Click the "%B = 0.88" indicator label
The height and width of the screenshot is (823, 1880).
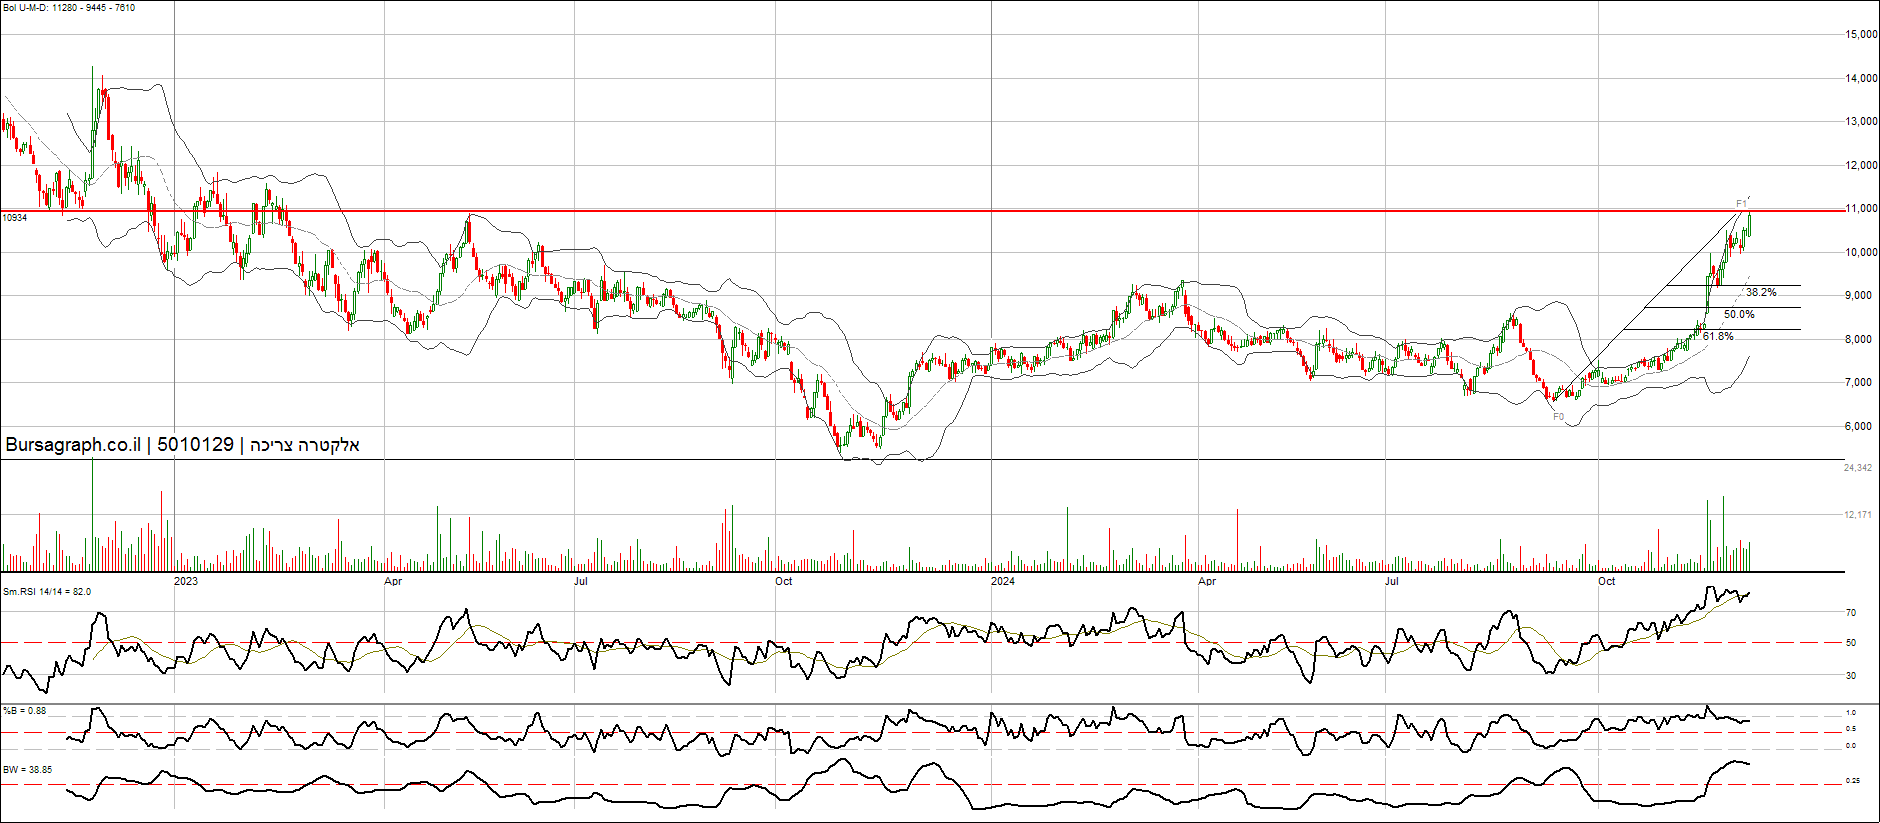pyautogui.click(x=25, y=711)
